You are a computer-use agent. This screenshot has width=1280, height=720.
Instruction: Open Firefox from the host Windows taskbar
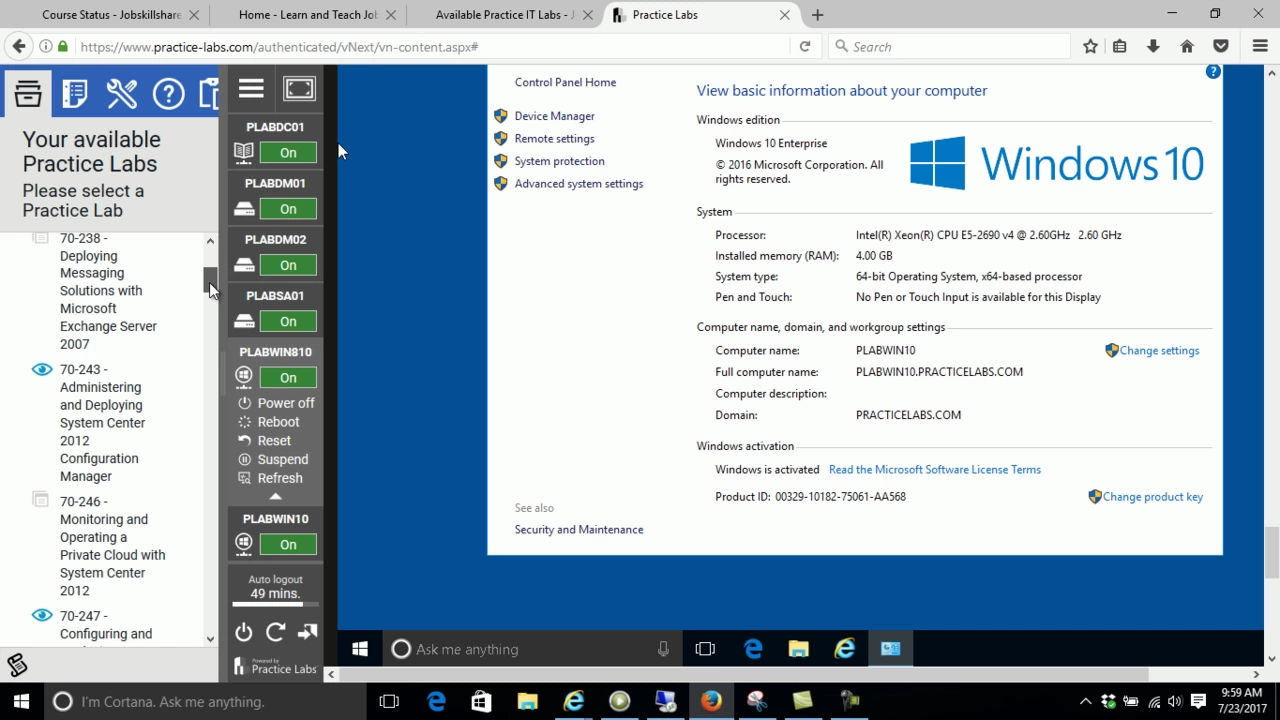711,701
